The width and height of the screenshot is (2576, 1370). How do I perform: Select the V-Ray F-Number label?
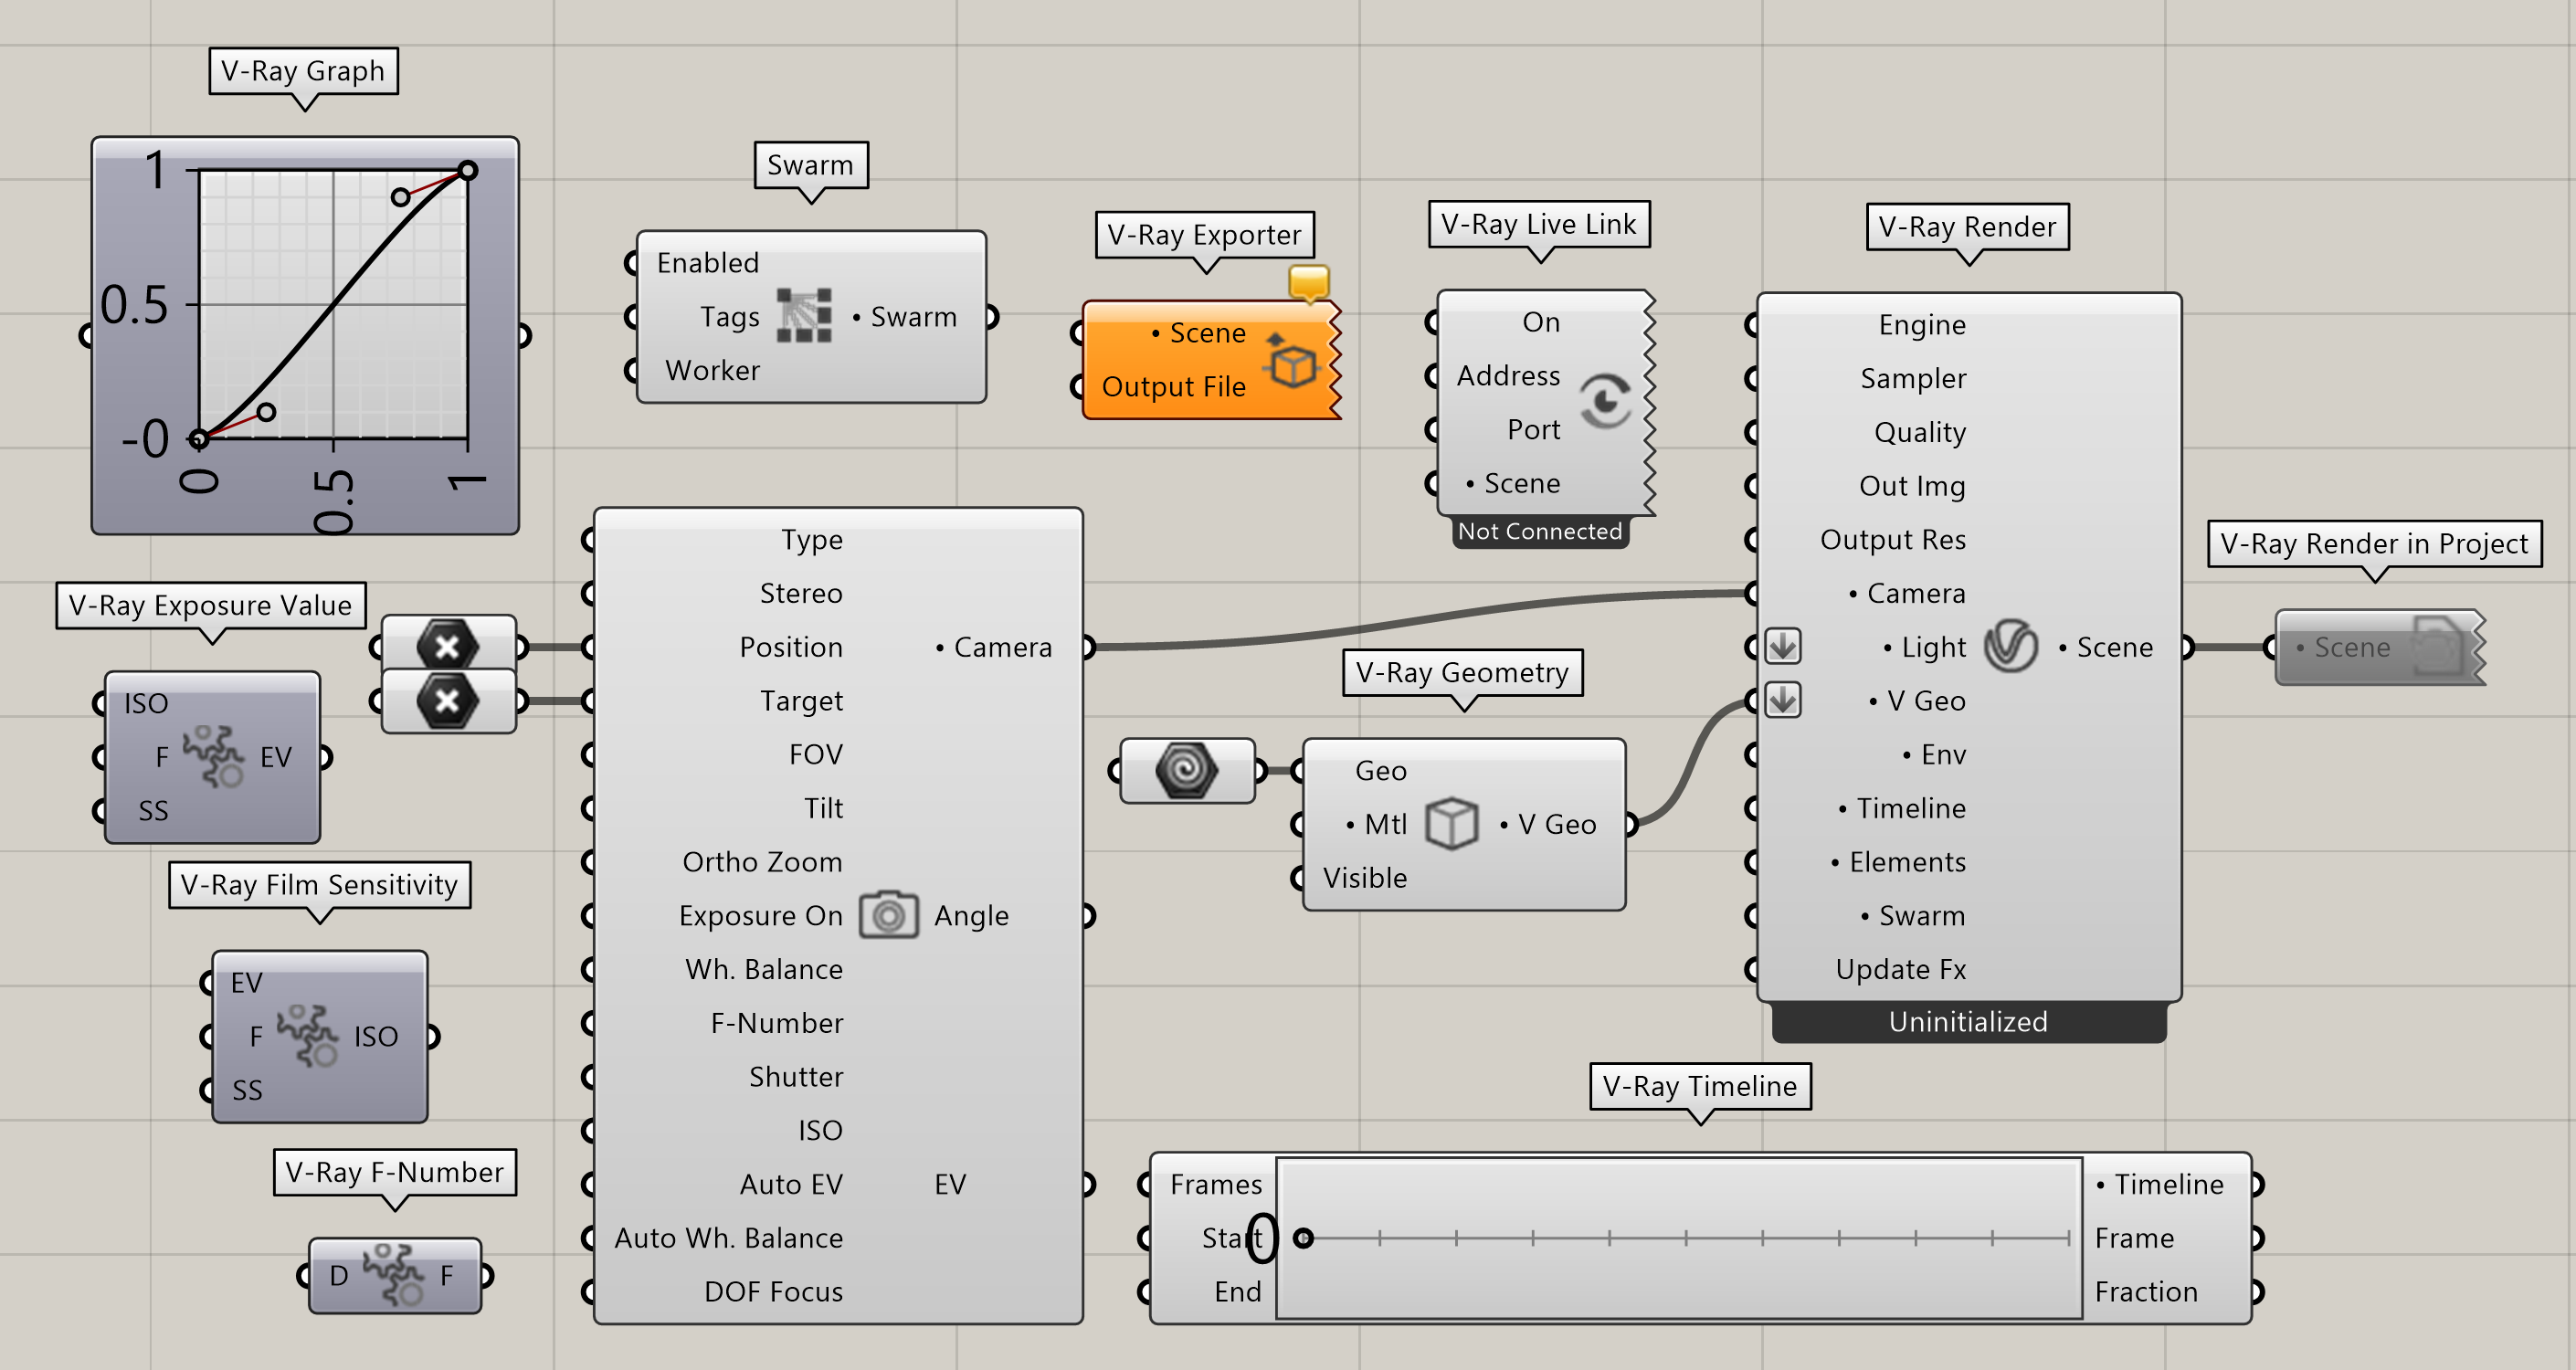[394, 1172]
